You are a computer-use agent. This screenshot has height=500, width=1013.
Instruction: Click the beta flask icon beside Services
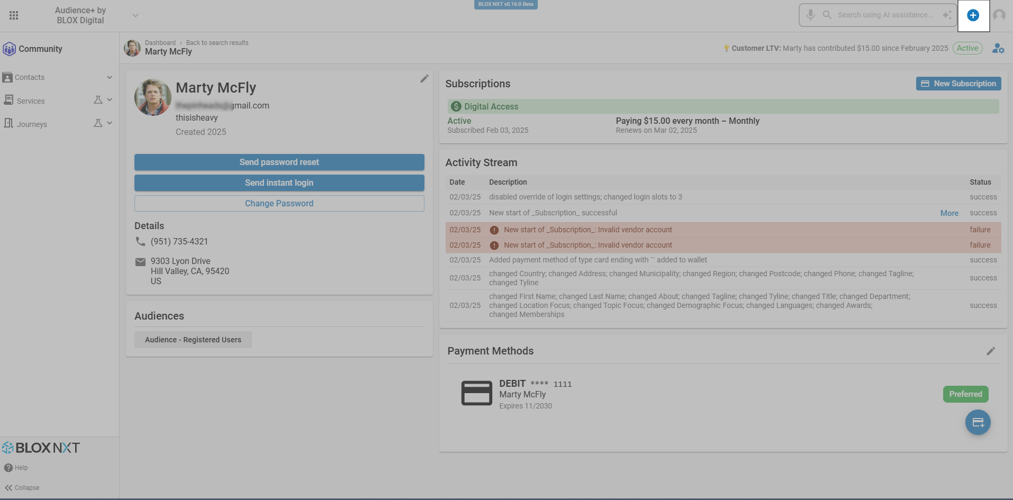click(98, 100)
